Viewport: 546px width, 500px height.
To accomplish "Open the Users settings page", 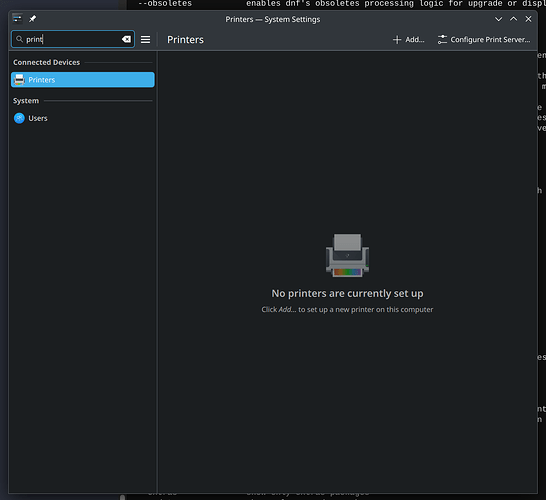I will pos(83,118).
